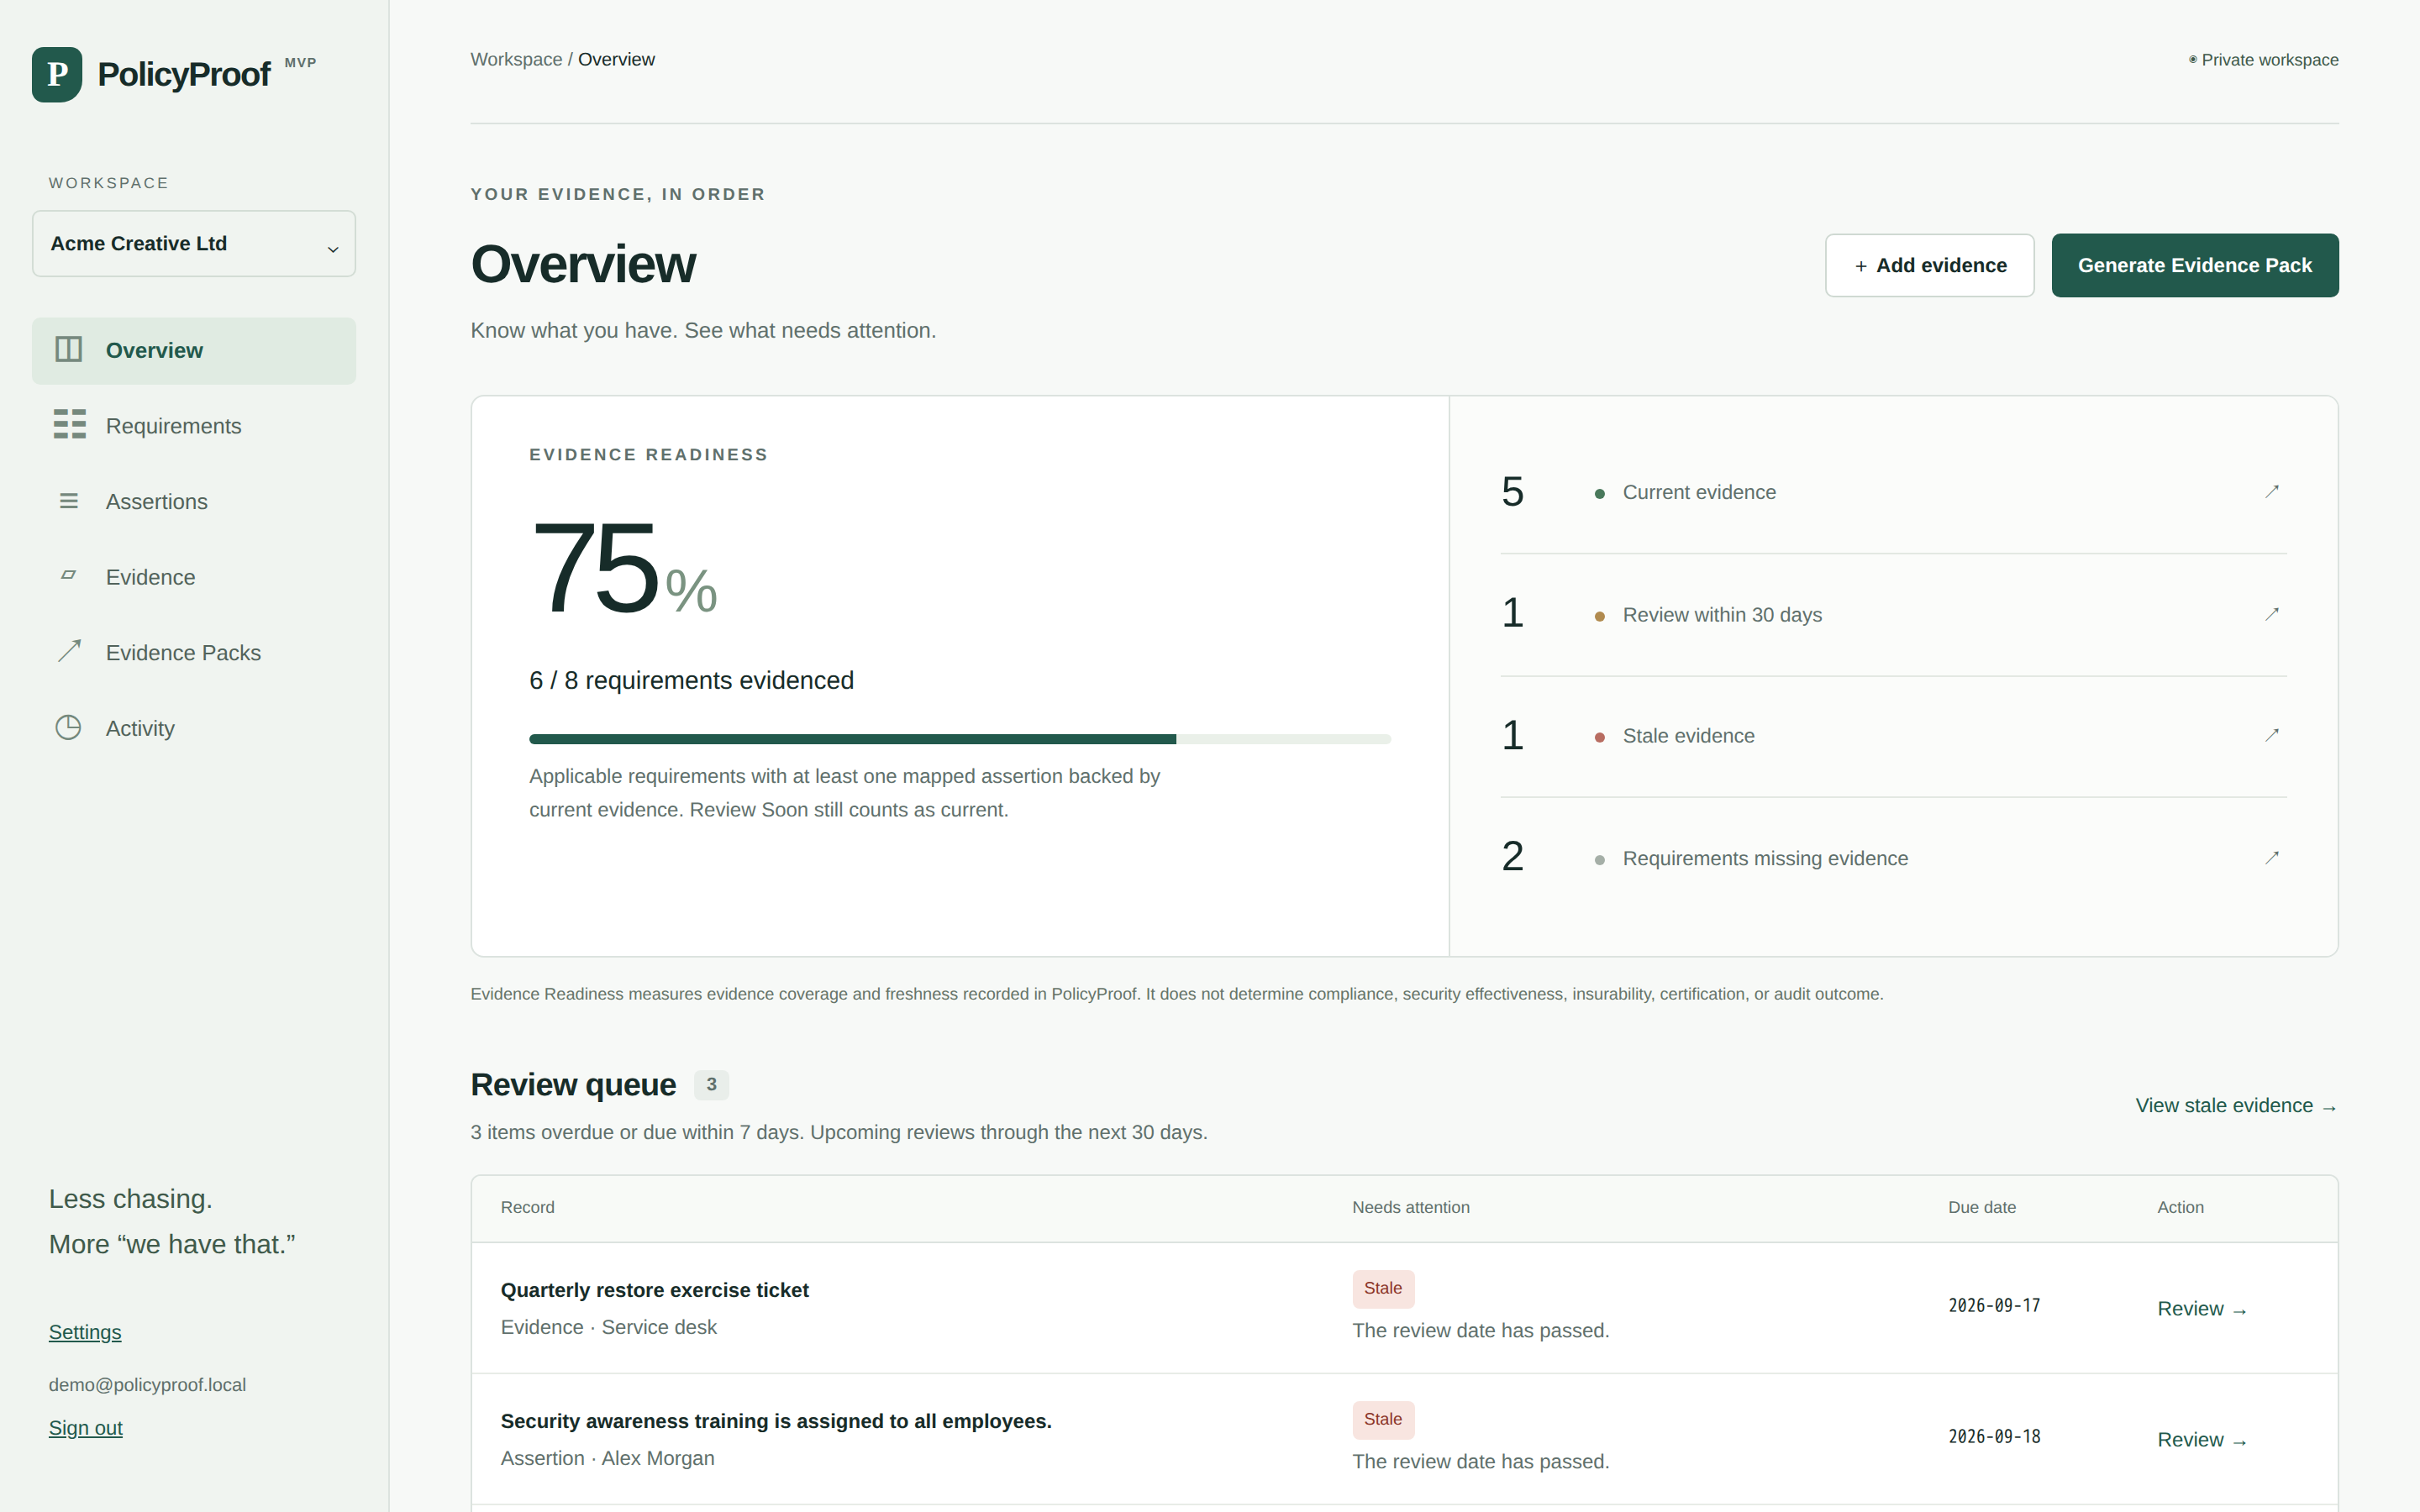Click Stale badge on Quarterly restore row
2420x1512 pixels.
click(1383, 1289)
